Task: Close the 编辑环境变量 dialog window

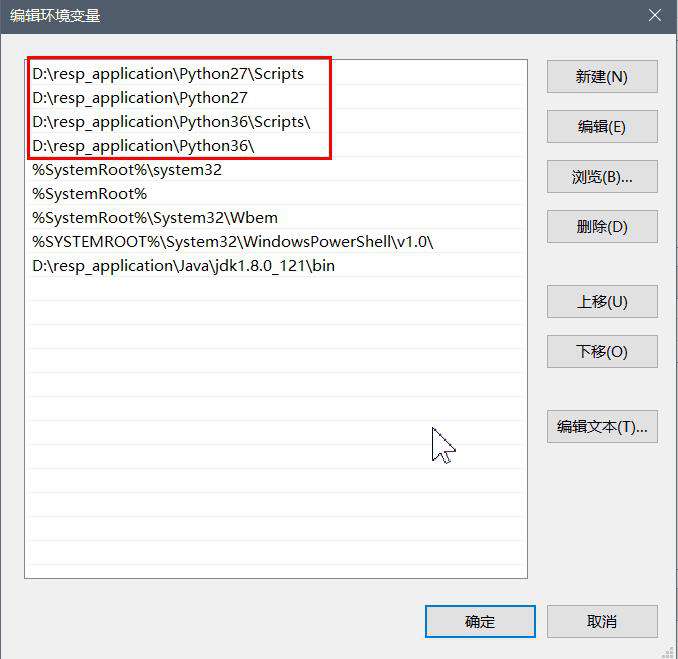Action: (655, 16)
